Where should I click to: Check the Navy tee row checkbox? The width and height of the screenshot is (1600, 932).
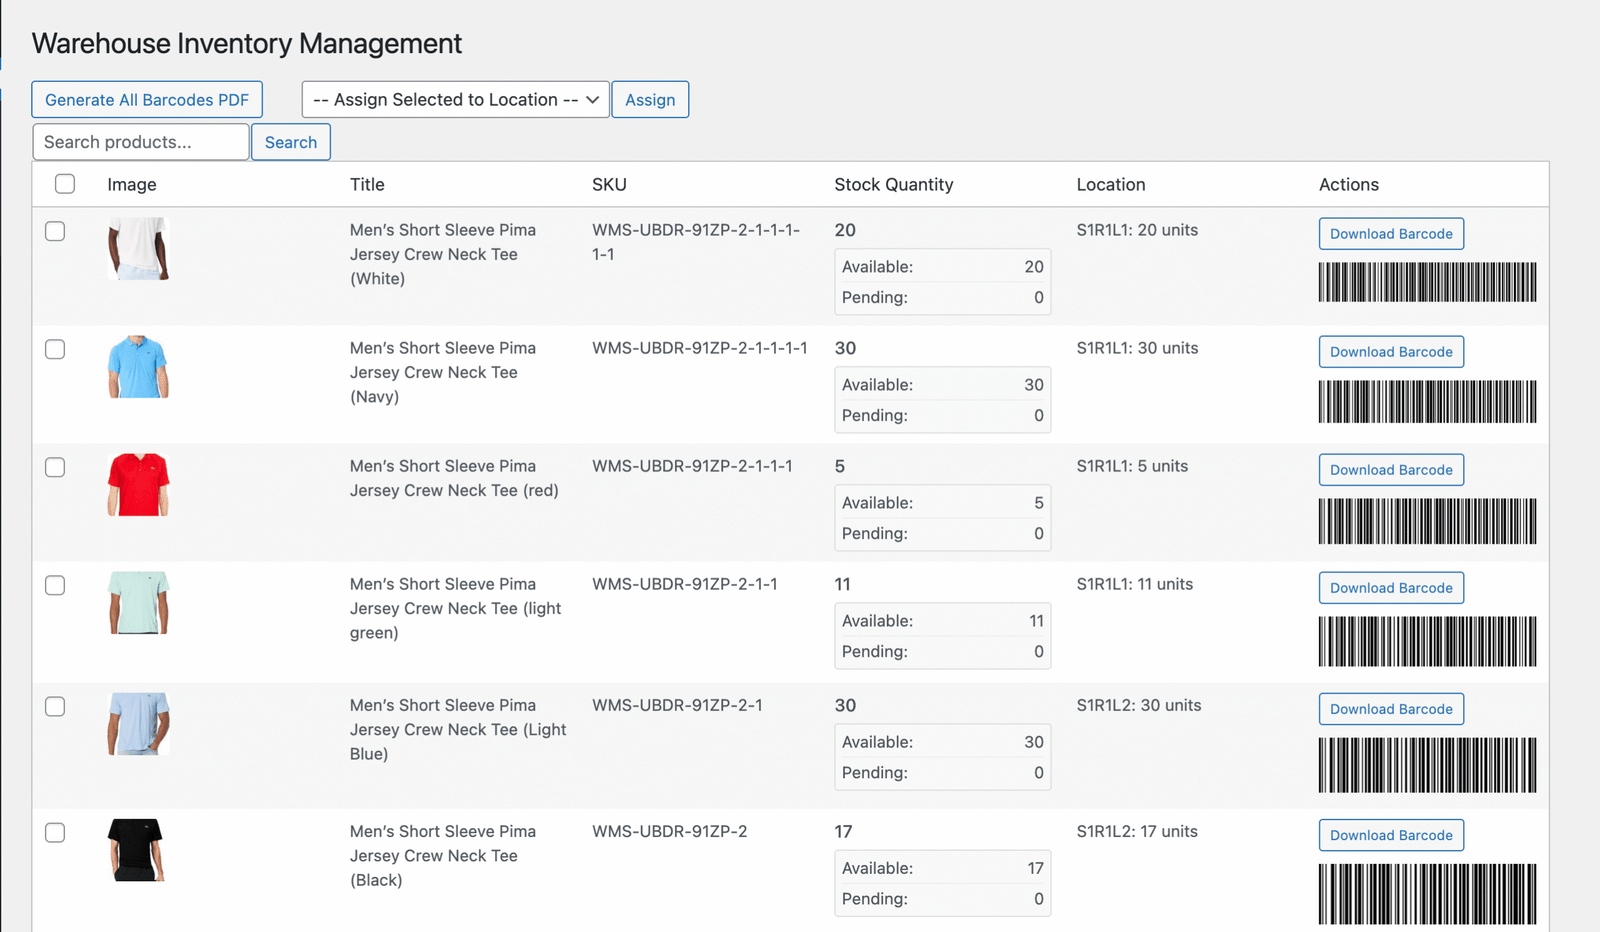coord(55,349)
